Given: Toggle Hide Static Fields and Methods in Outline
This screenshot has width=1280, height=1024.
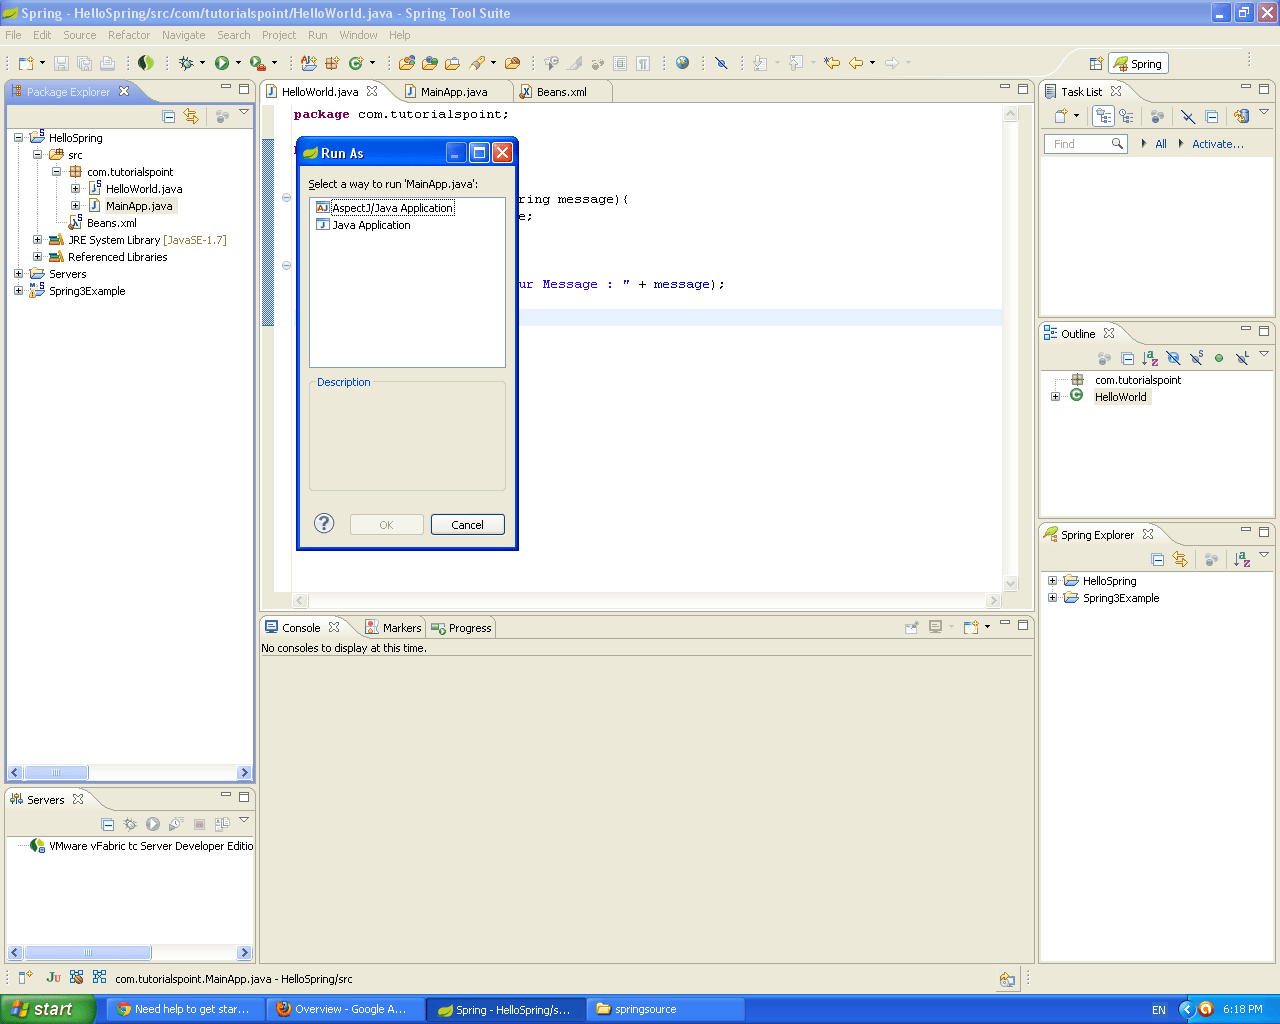Looking at the screenshot, I should point(1196,358).
